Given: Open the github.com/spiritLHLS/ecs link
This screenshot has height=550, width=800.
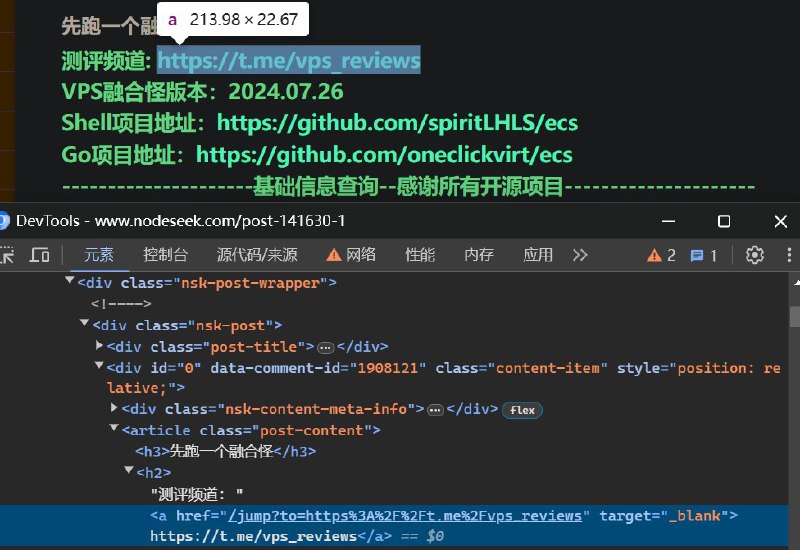Looking at the screenshot, I should (397, 123).
